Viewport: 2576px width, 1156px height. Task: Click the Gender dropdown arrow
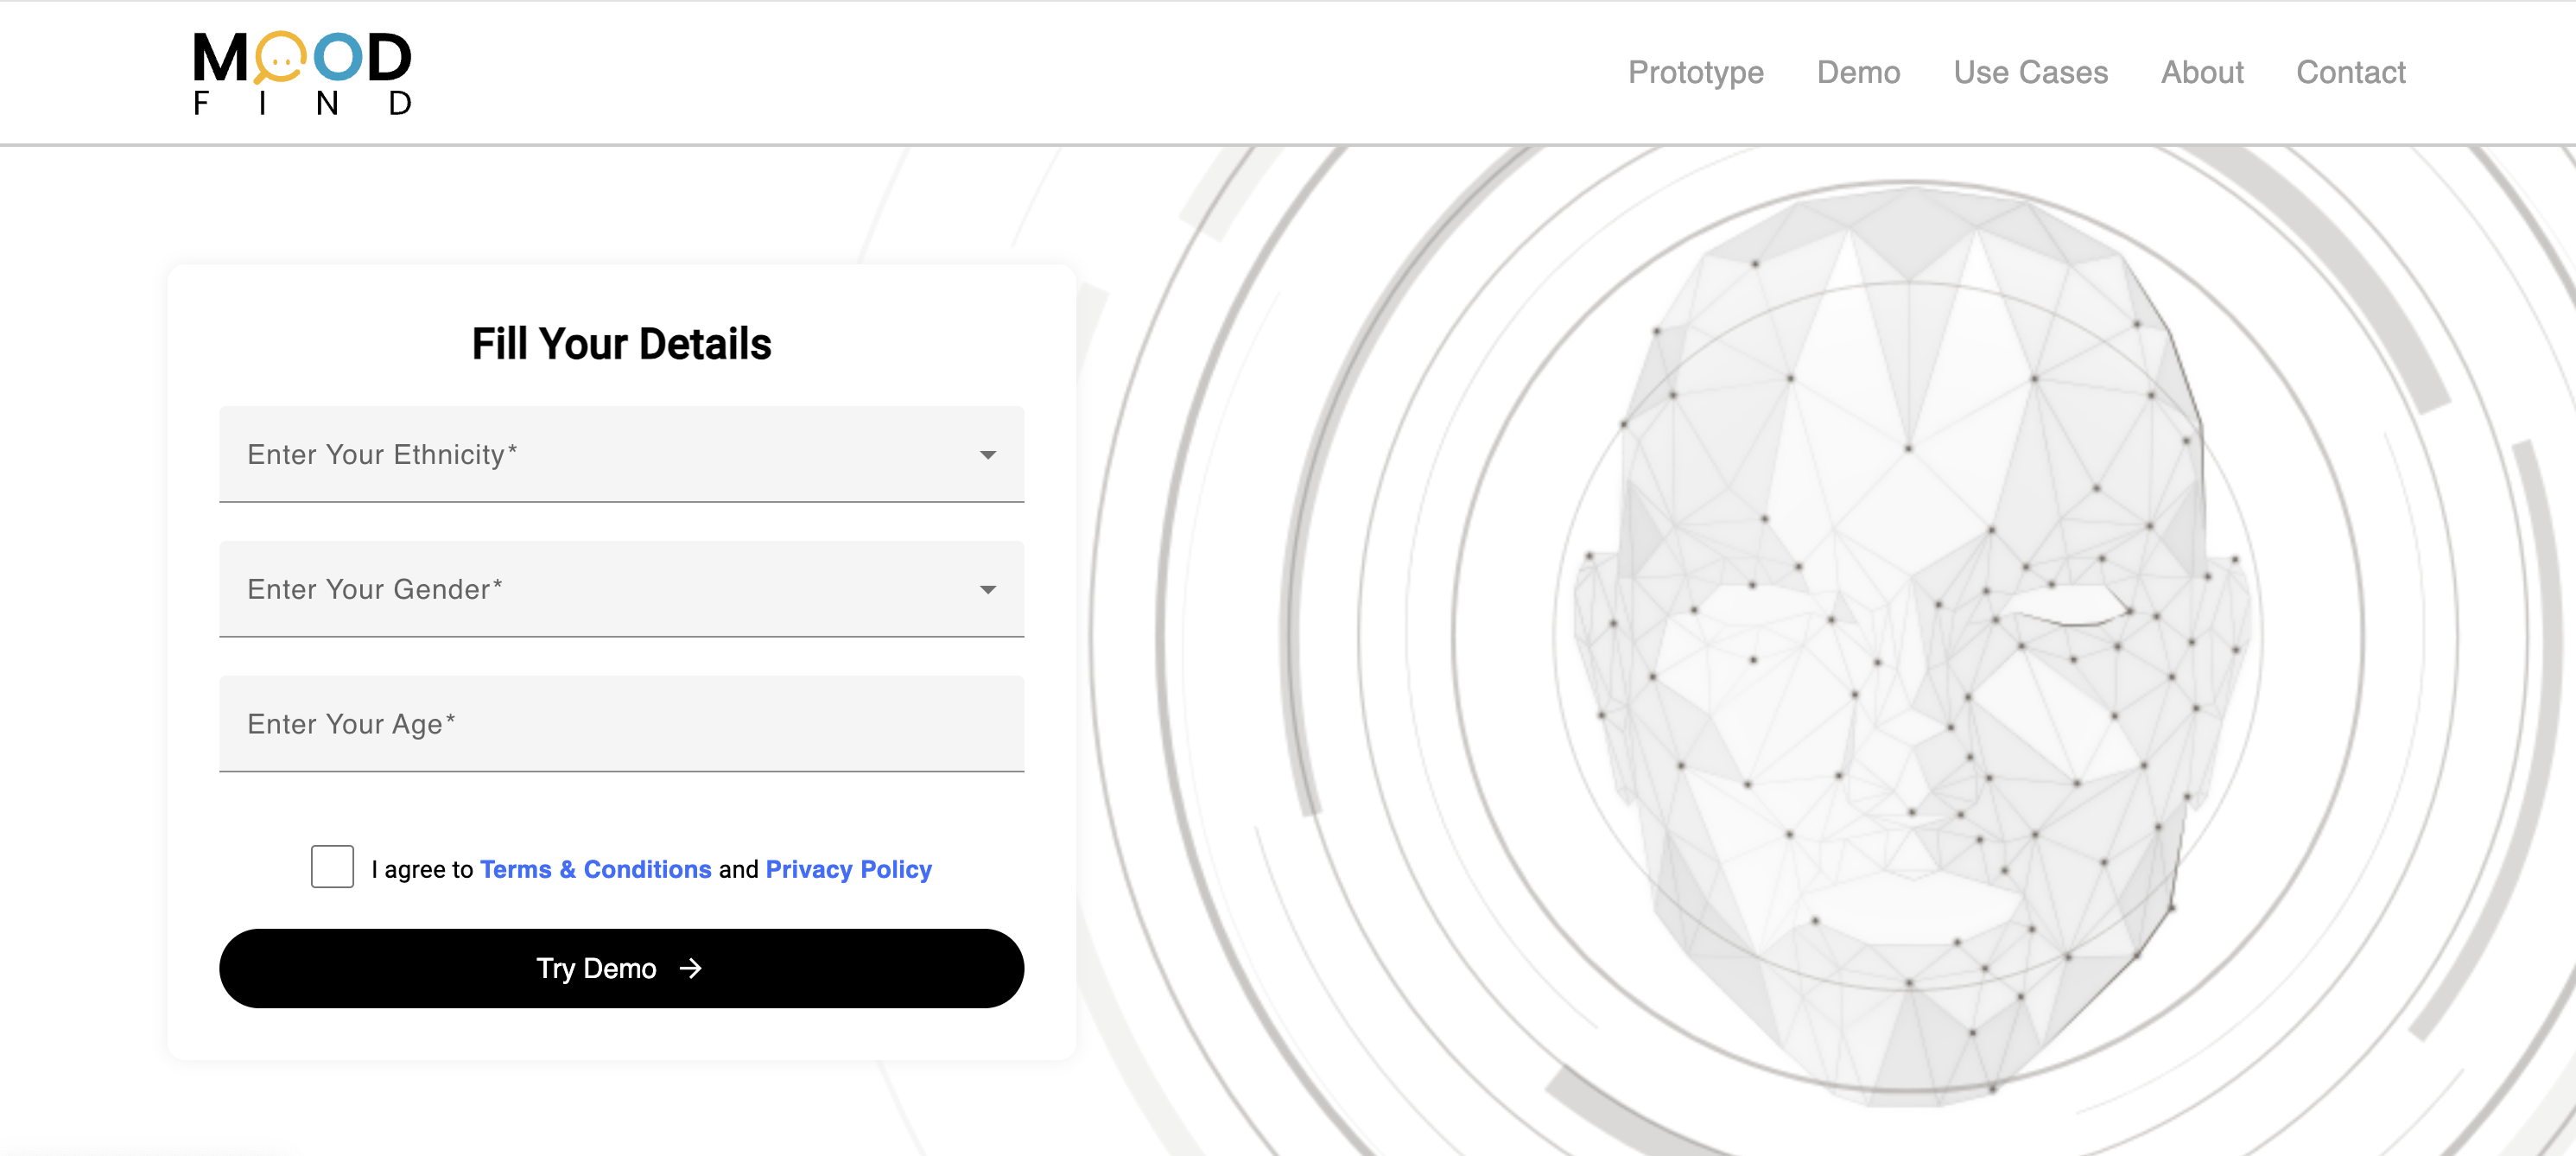click(x=987, y=590)
